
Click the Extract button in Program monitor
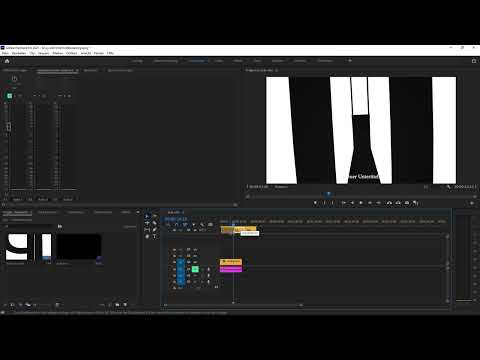[398, 203]
